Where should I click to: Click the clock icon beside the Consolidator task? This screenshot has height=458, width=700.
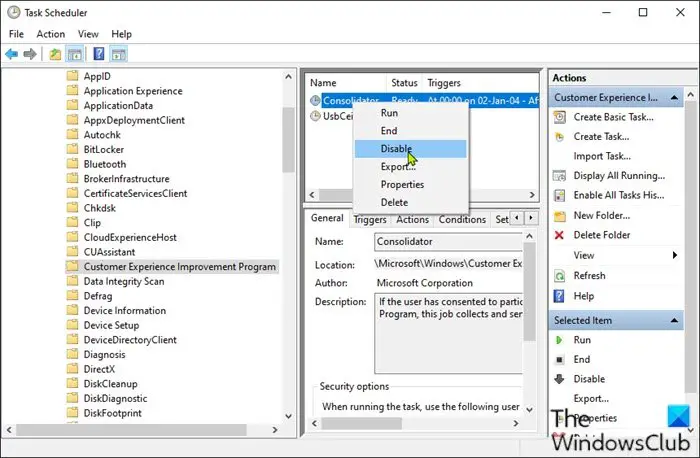tap(315, 100)
